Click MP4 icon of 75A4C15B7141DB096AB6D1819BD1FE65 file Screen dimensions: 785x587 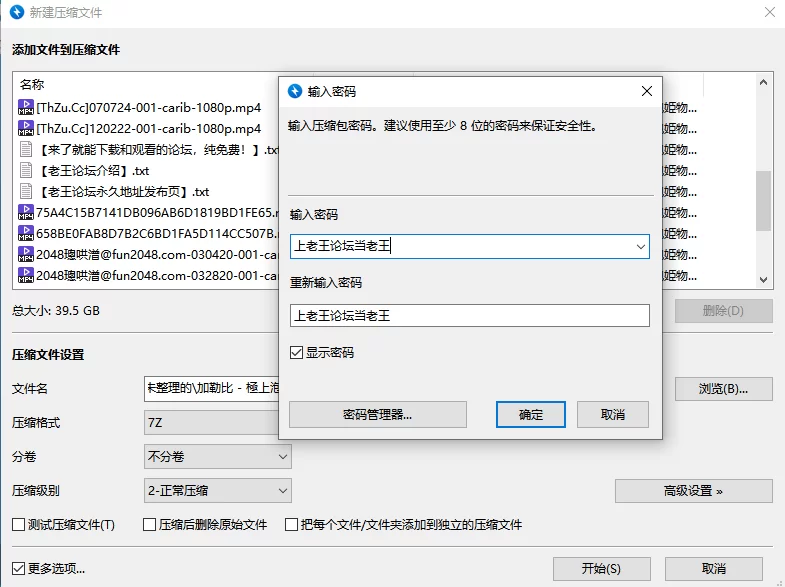coord(26,213)
